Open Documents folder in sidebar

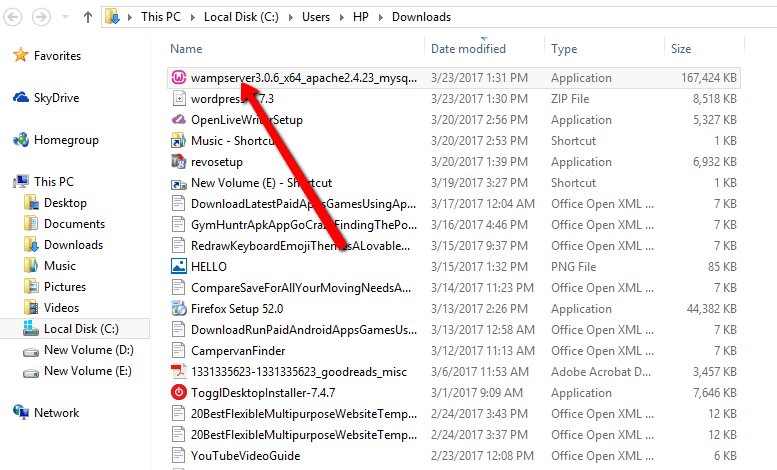pyautogui.click(x=74, y=224)
